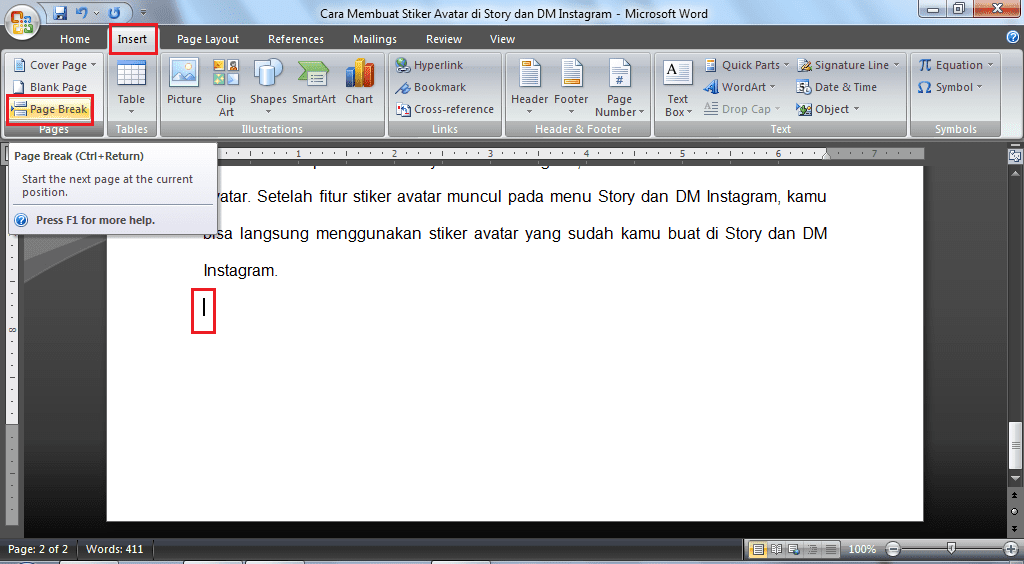Open the Clip Art pane

(x=226, y=88)
